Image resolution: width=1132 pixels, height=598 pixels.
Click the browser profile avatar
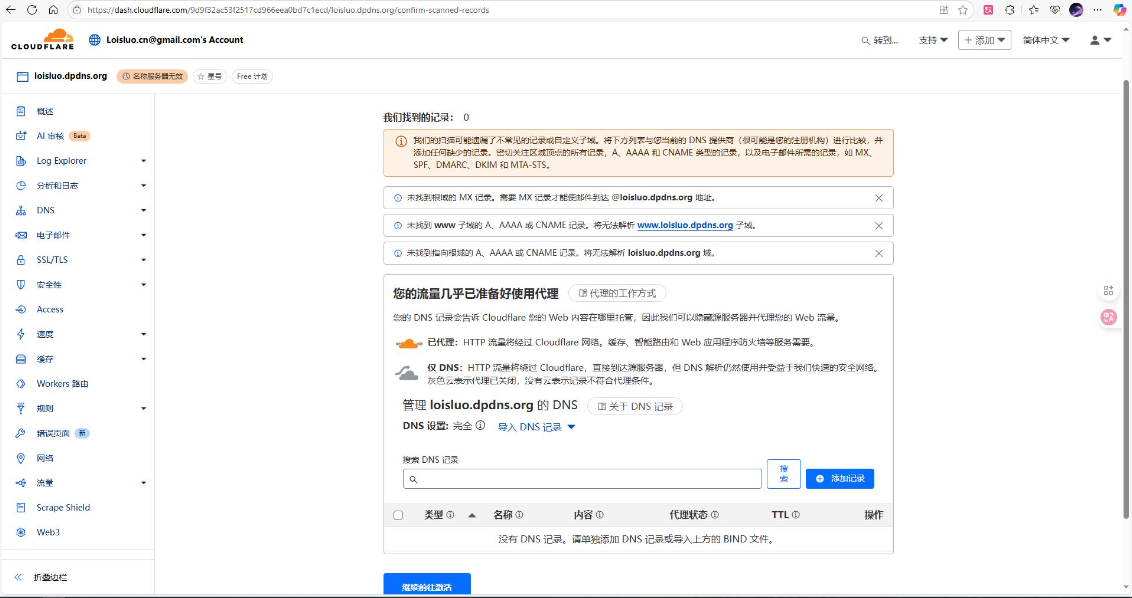[1076, 10]
